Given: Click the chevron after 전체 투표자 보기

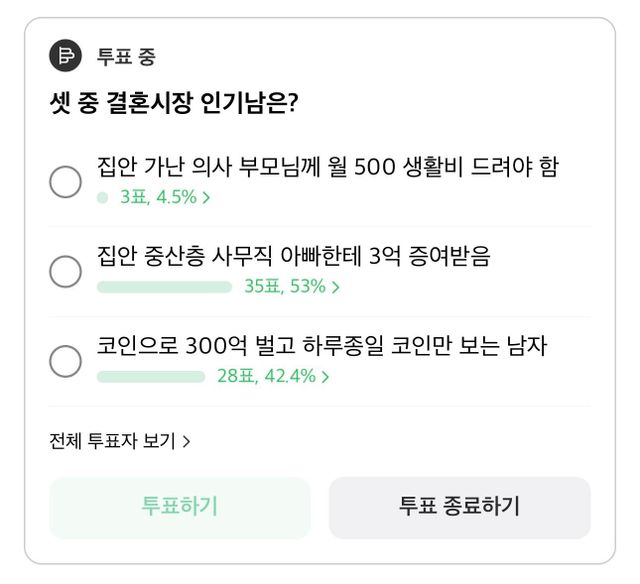Looking at the screenshot, I should point(187,440).
